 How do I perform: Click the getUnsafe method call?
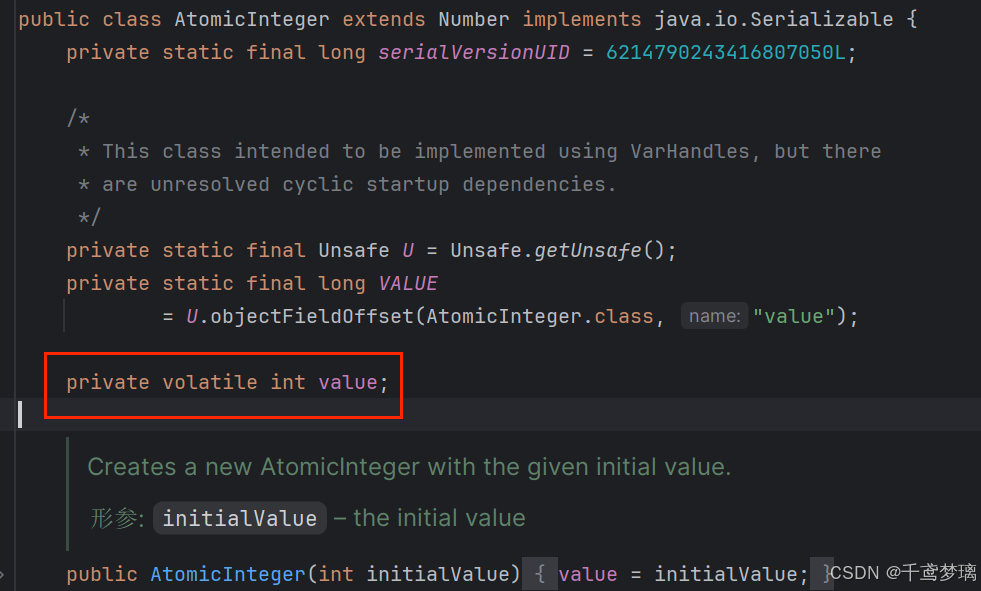click(x=588, y=251)
